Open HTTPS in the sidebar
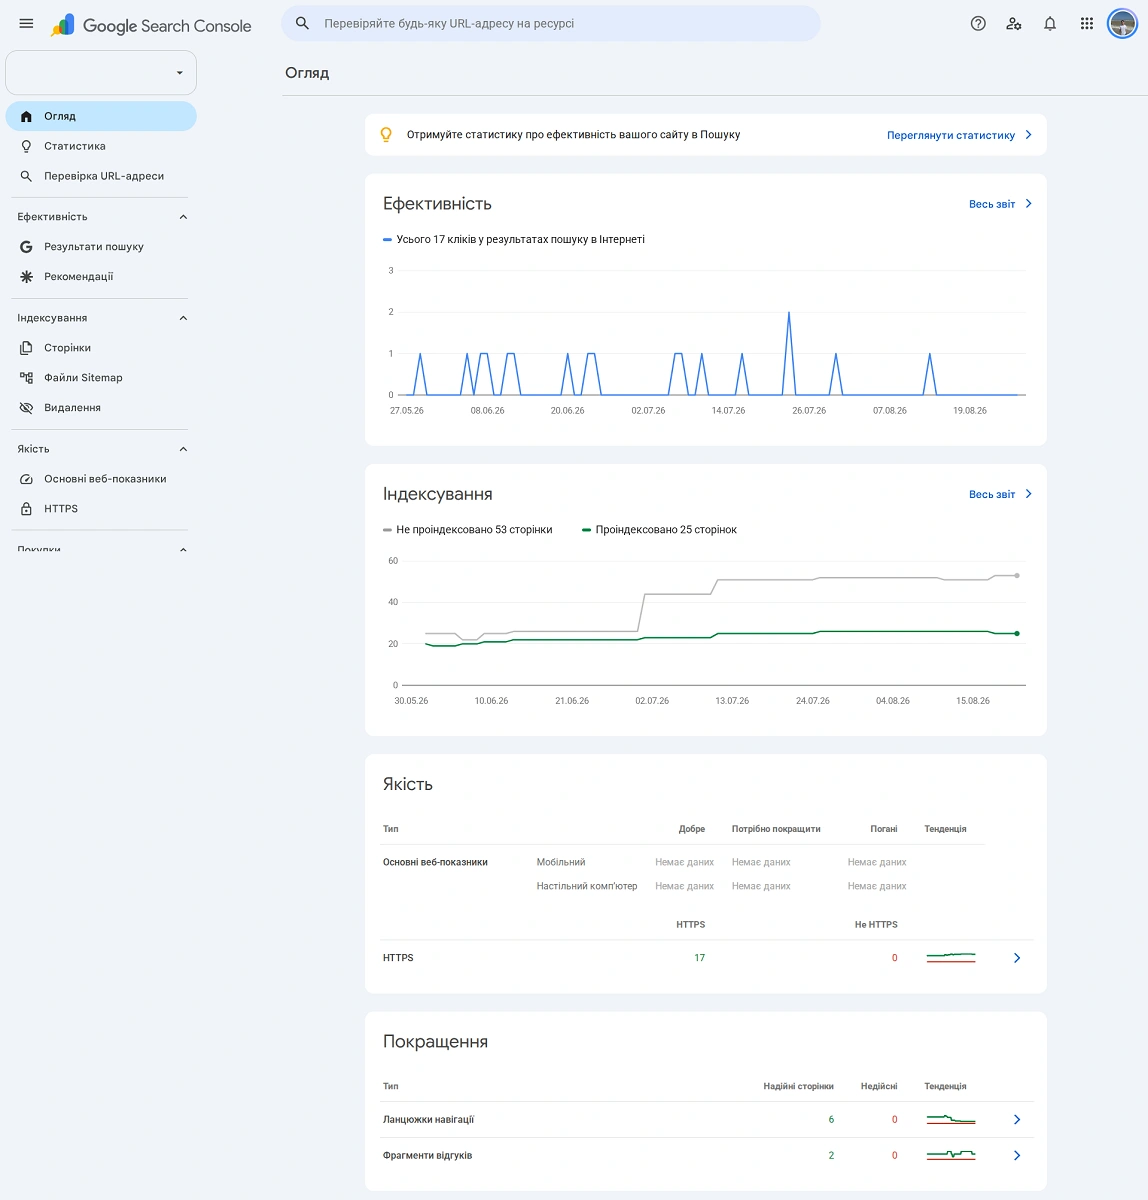1148x1200 pixels. tap(101, 509)
